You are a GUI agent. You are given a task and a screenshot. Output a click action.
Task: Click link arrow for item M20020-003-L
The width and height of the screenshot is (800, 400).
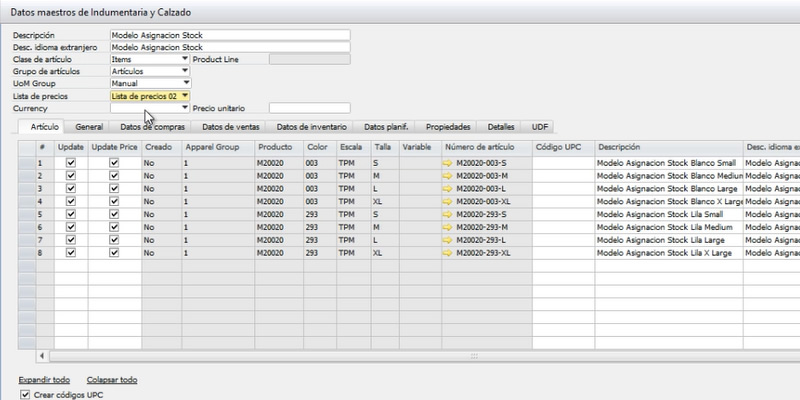tap(447, 187)
